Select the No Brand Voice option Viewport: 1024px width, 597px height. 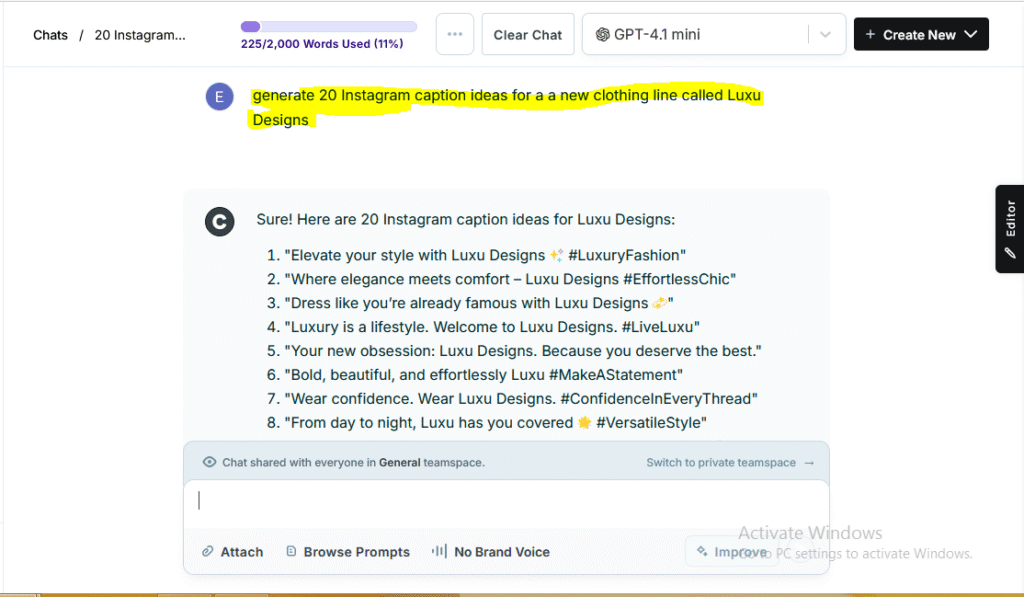[x=491, y=552]
